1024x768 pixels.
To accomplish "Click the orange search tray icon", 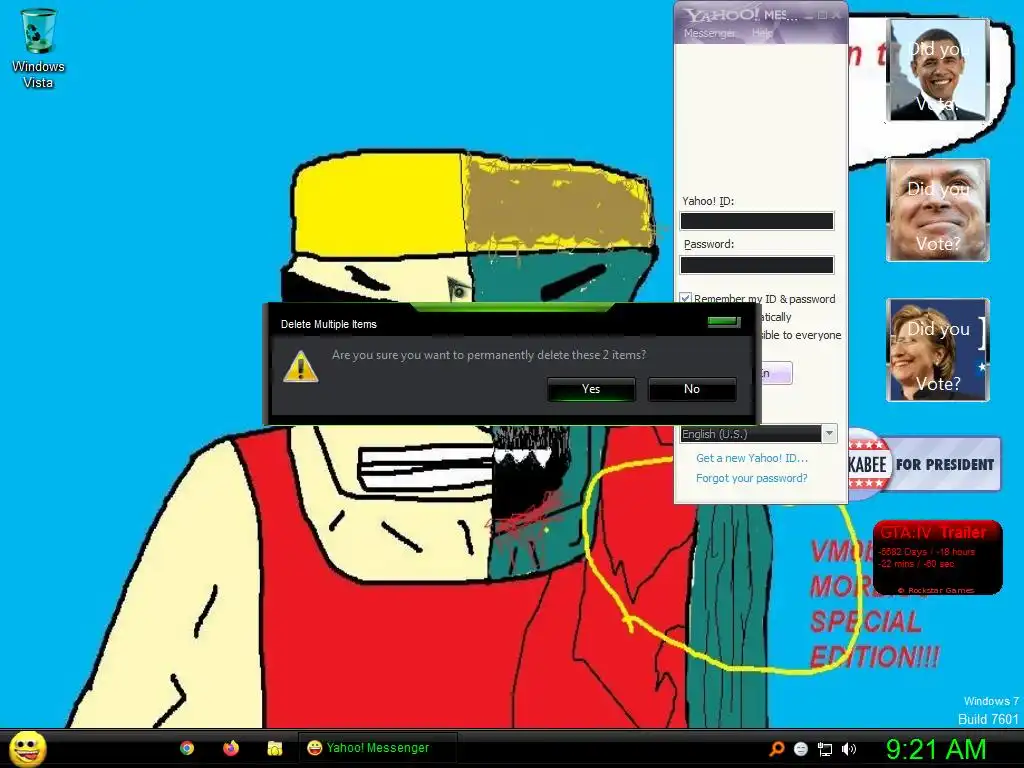I will click(x=776, y=749).
